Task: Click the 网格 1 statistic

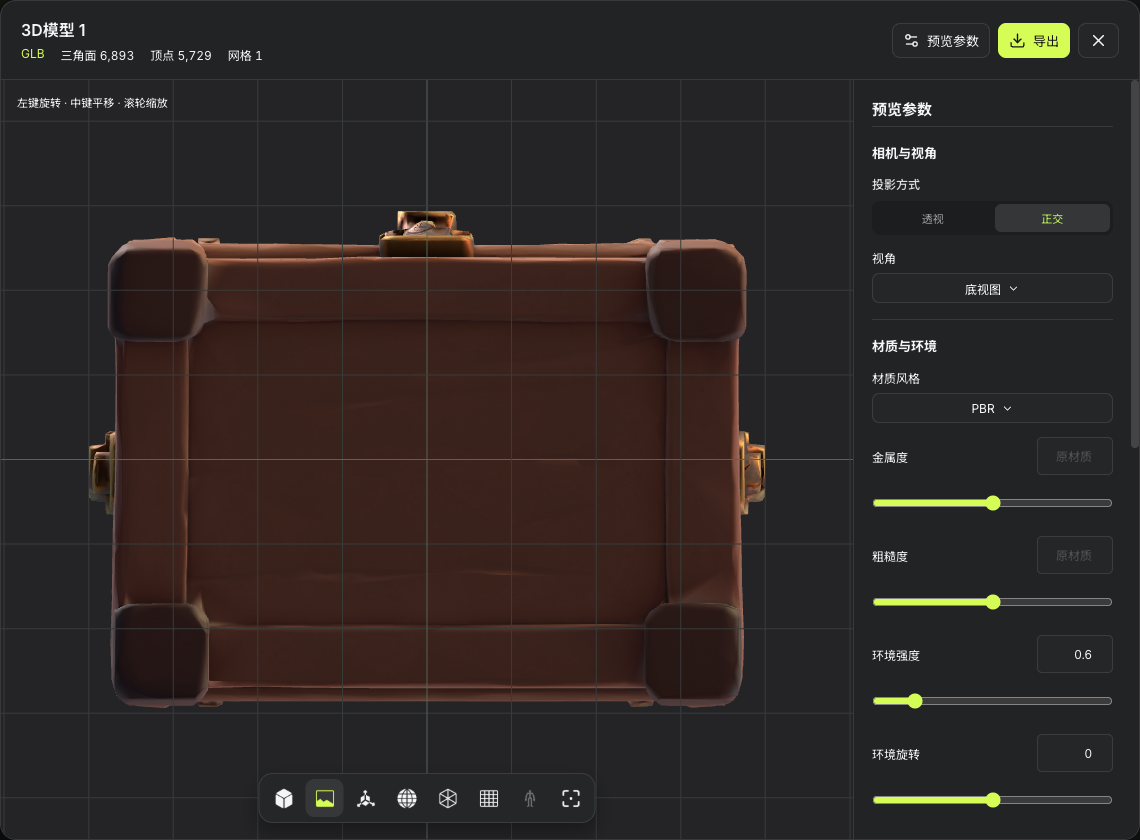Action: pyautogui.click(x=245, y=56)
